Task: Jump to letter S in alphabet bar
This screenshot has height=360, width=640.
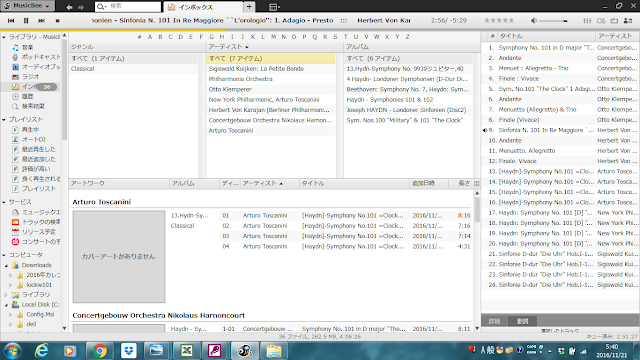Action: [336, 37]
